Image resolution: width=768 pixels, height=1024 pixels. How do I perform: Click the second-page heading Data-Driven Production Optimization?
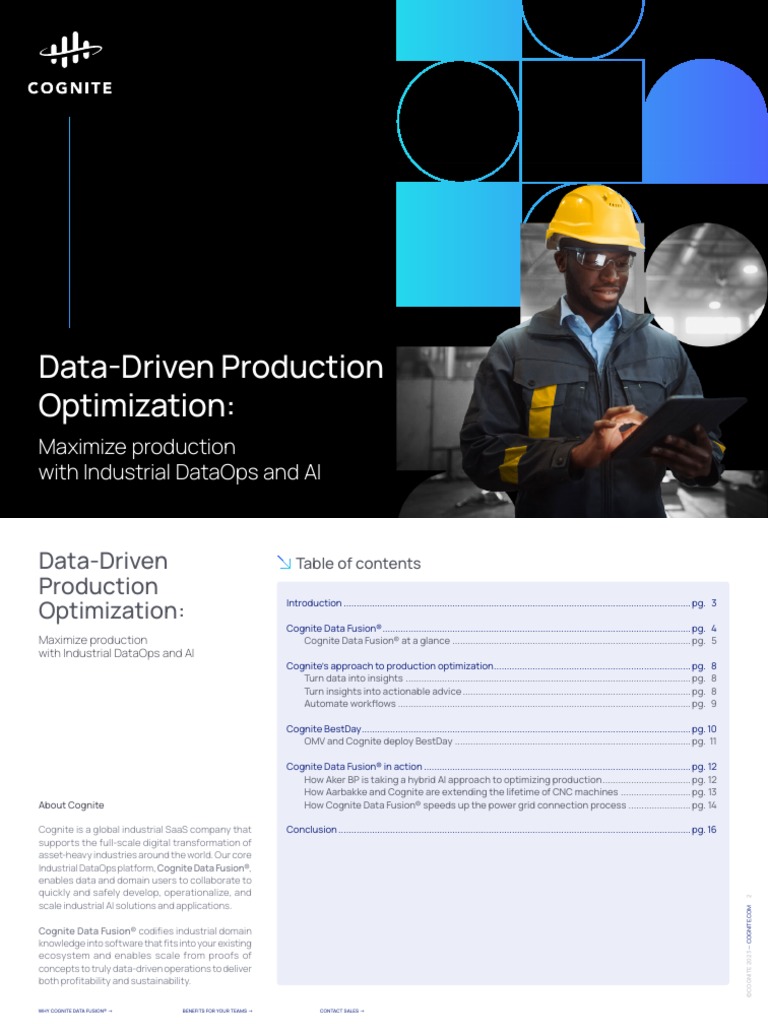111,586
